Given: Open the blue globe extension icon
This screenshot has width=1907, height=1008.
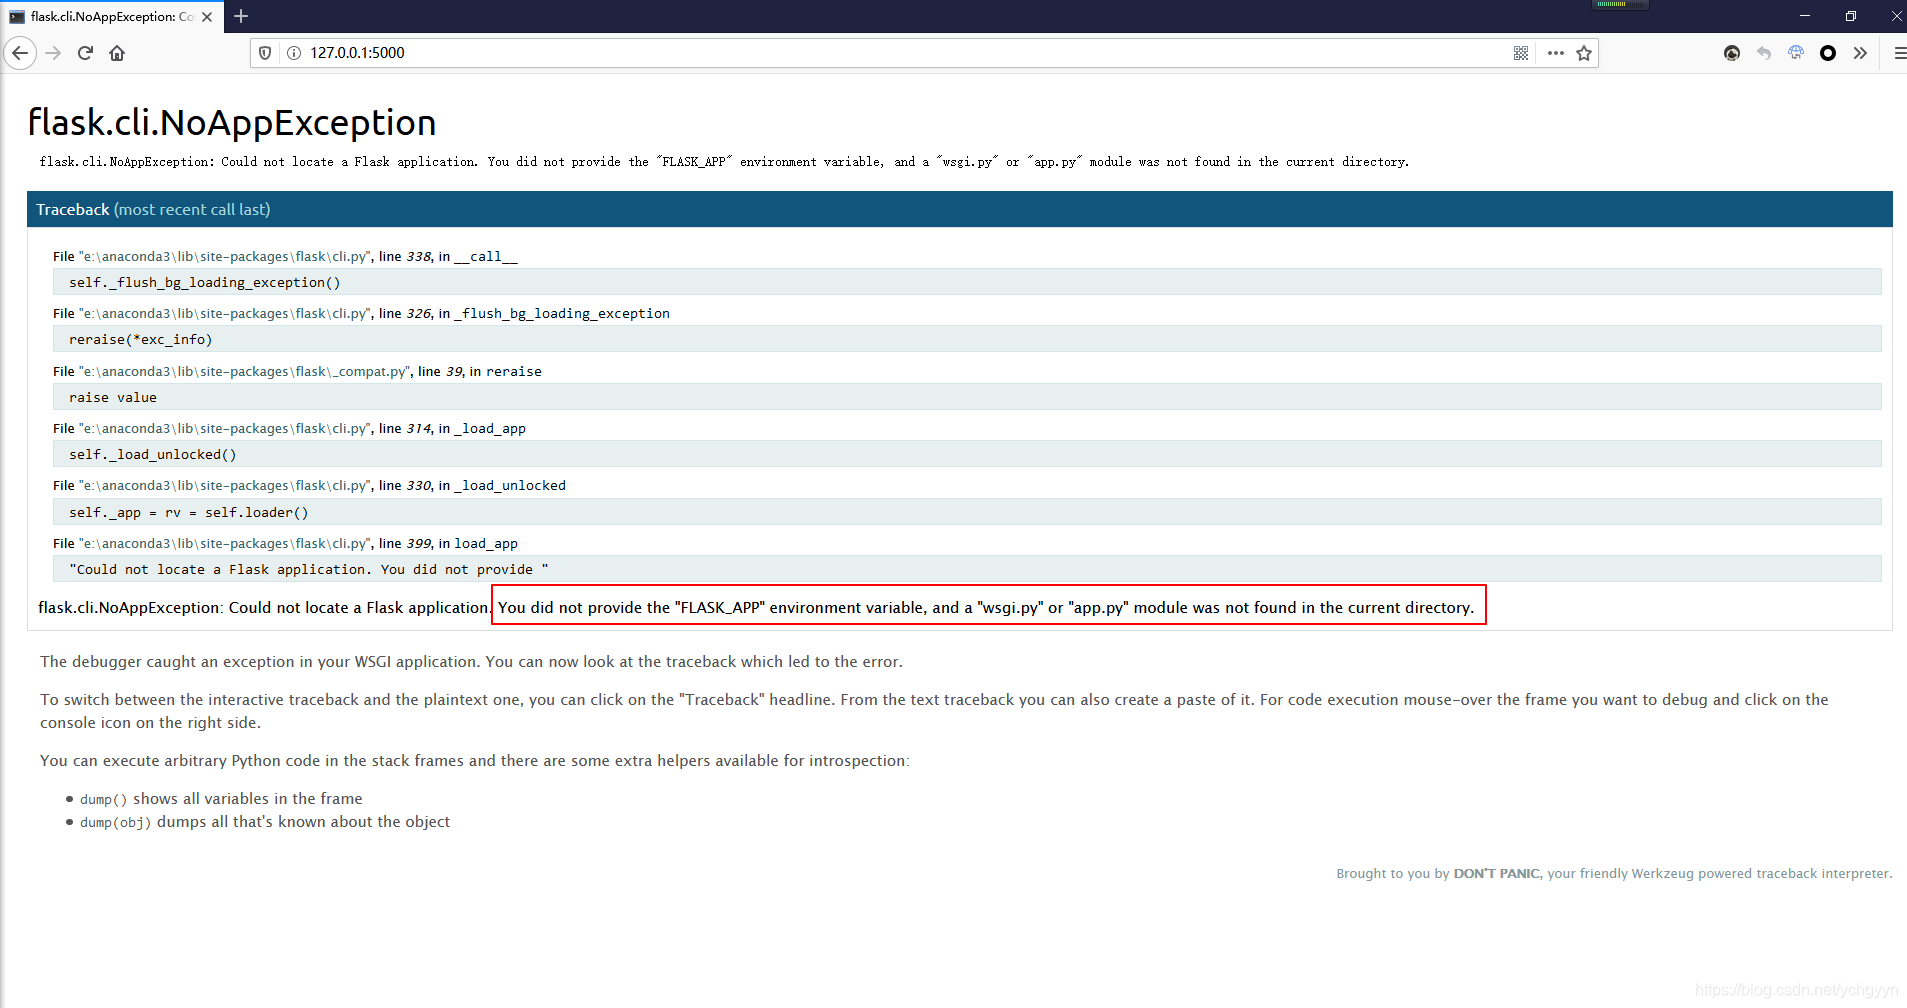Looking at the screenshot, I should (1796, 53).
